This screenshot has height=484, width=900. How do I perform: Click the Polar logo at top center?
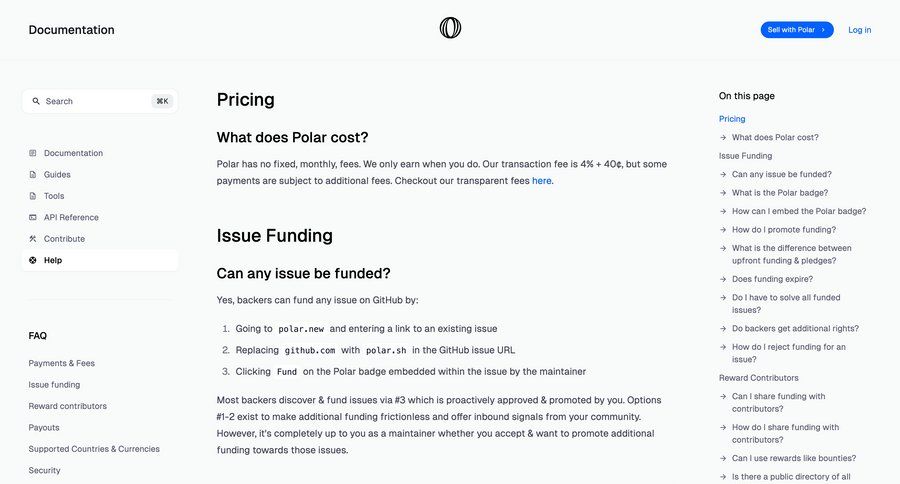(x=450, y=29)
